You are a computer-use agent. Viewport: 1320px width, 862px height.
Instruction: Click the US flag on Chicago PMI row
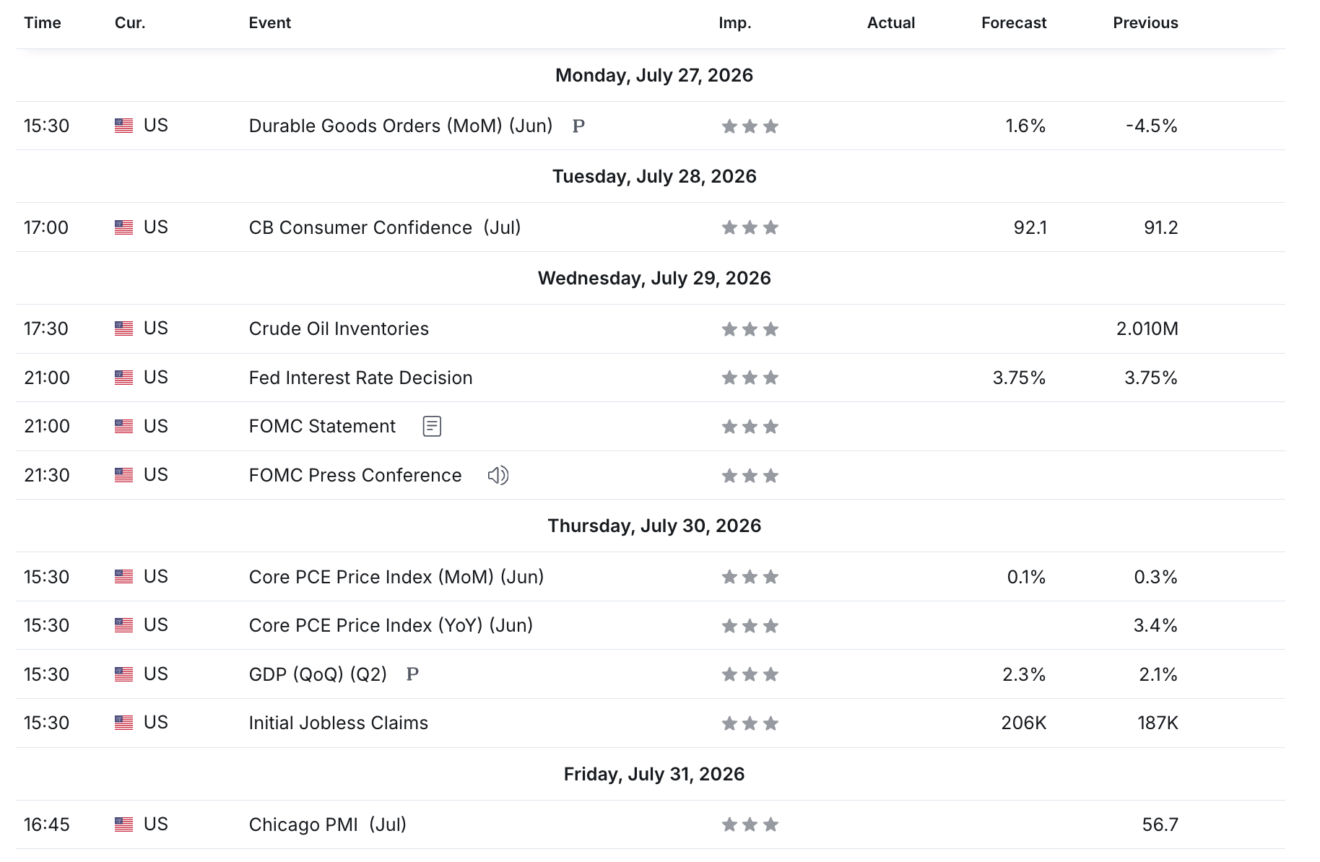point(124,825)
